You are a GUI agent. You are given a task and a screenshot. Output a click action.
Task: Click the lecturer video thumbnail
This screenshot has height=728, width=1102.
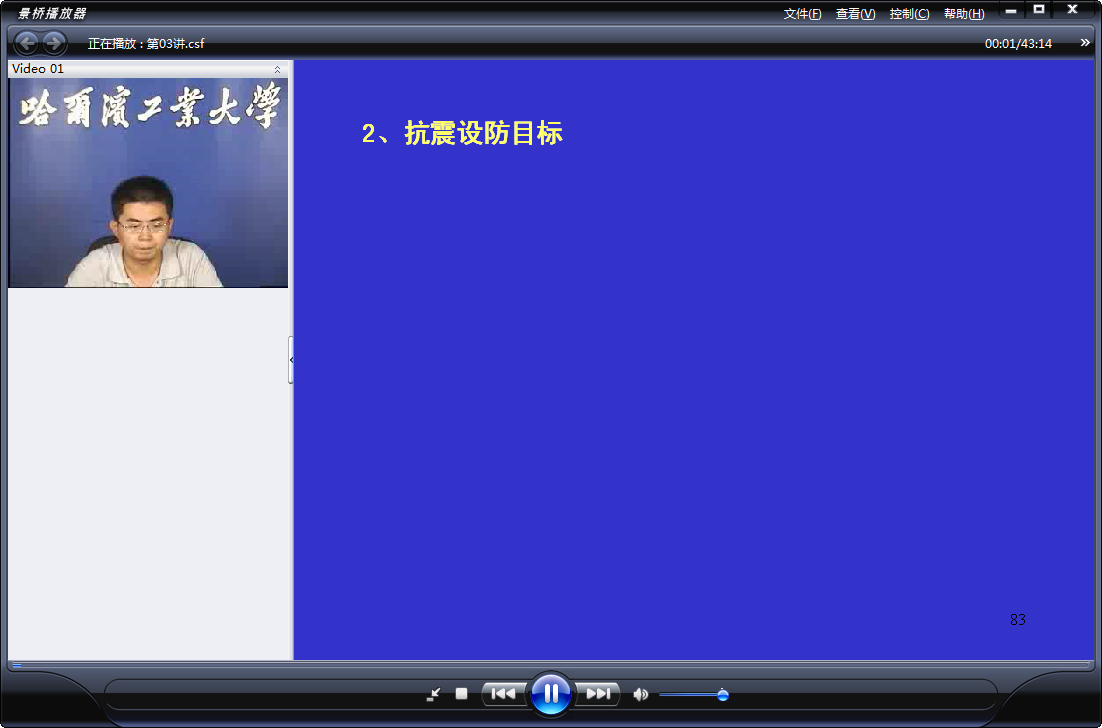(x=148, y=183)
